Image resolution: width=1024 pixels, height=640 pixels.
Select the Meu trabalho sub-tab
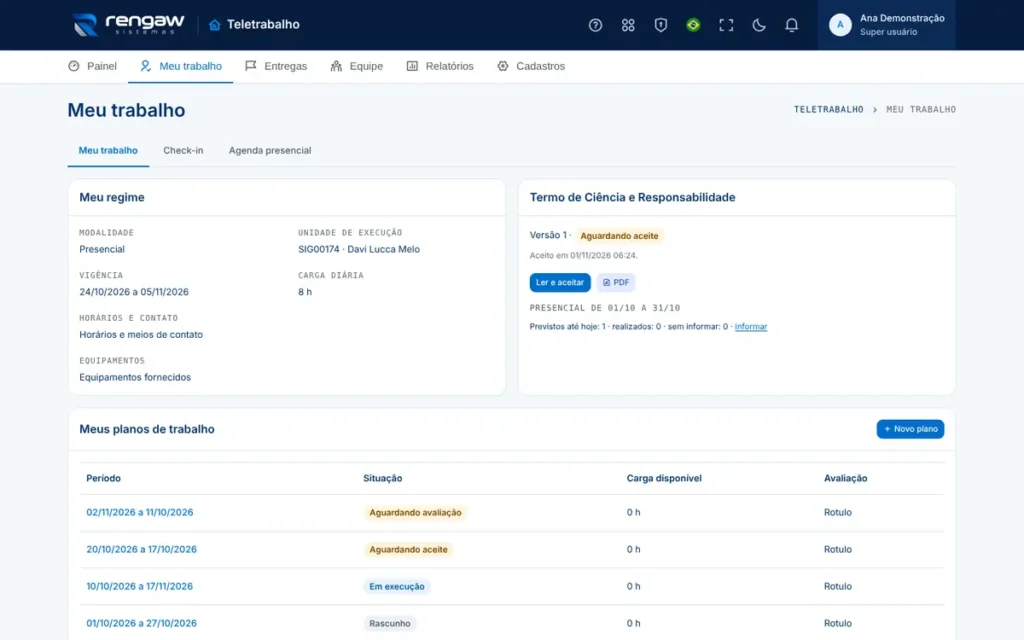(x=108, y=150)
